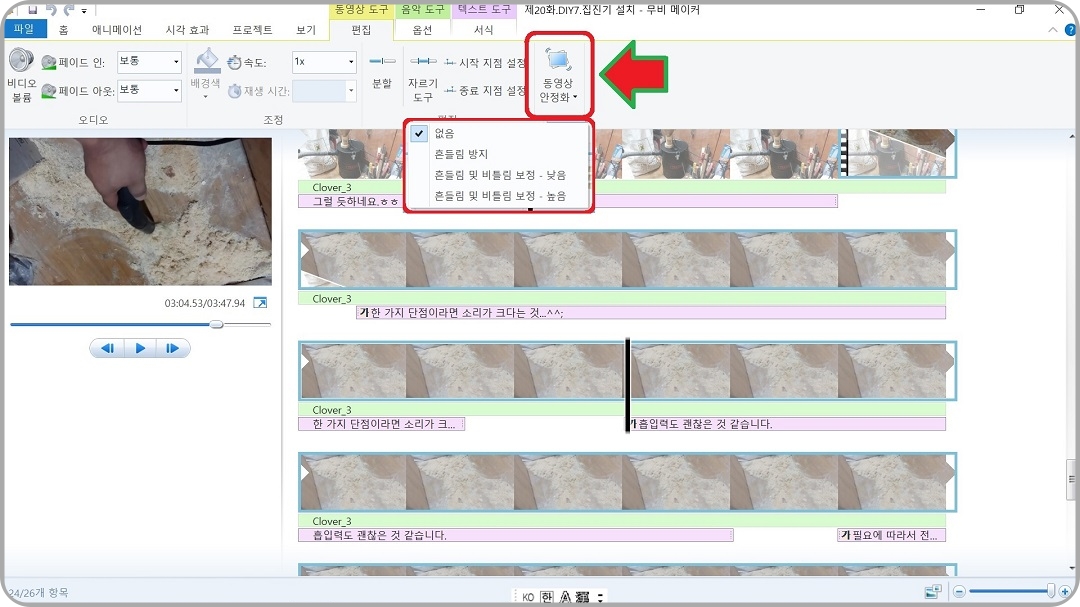Screen dimensions: 1080x607
Task: Open the 속도 dropdown showing 1x
Action: pos(349,62)
